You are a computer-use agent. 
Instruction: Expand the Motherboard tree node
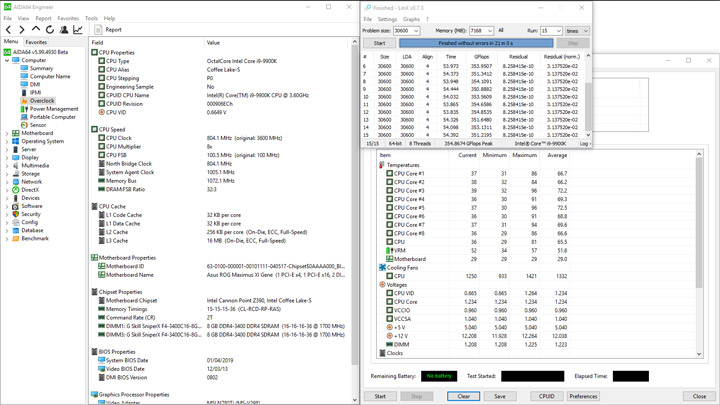tap(7, 133)
